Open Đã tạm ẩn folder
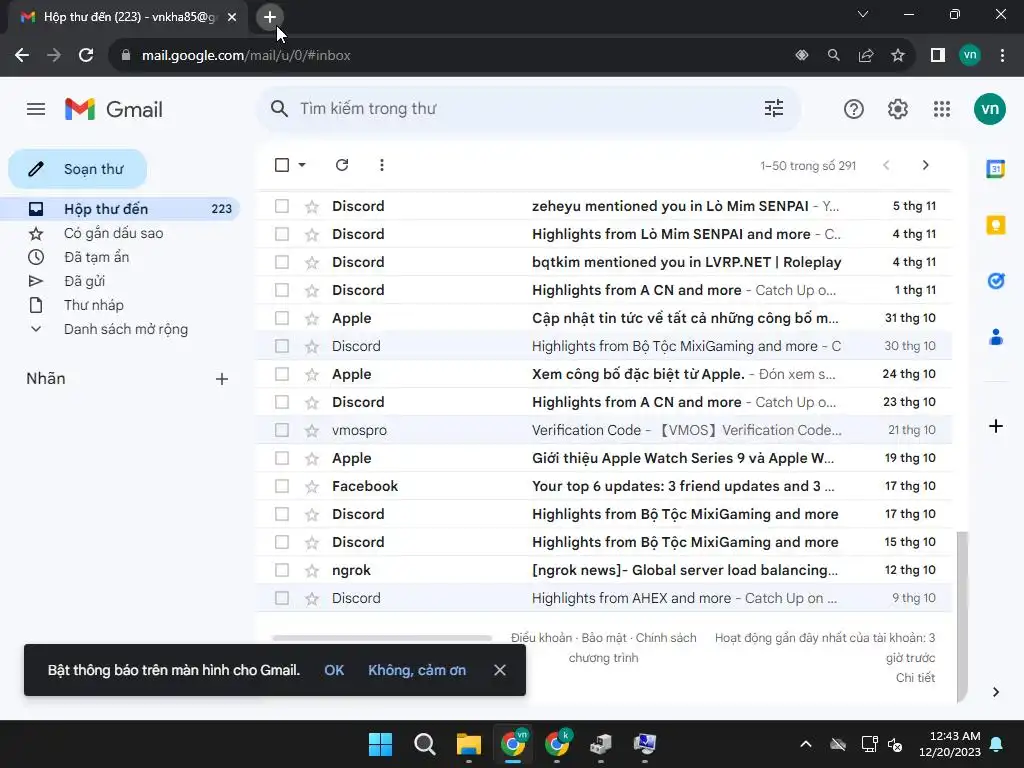 point(97,257)
